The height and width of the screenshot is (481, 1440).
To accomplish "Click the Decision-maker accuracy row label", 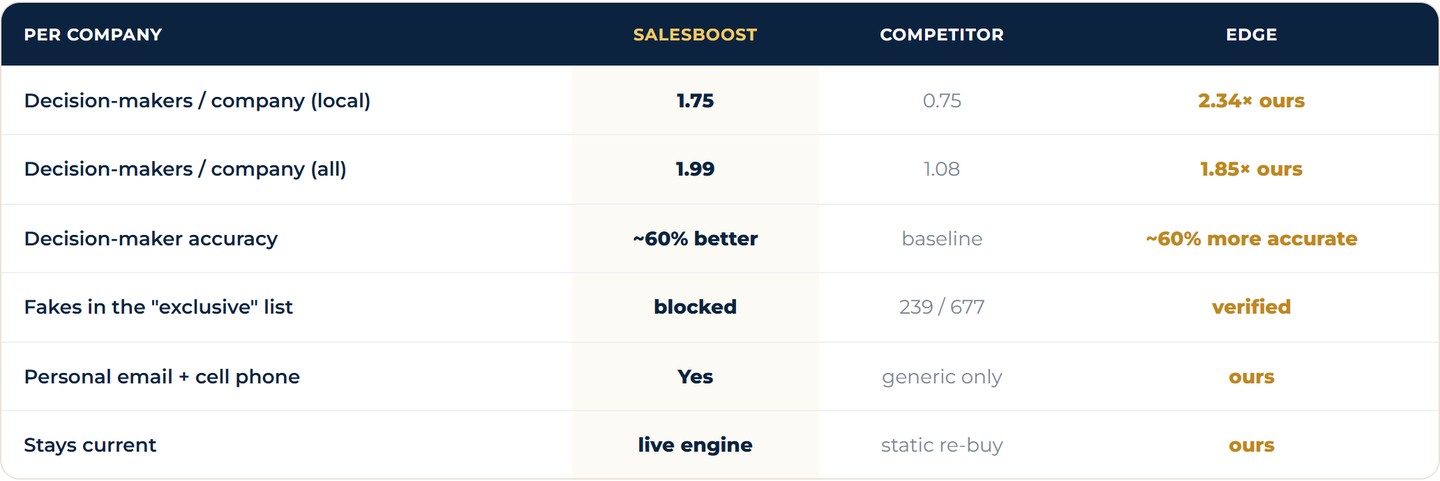I will point(151,239).
